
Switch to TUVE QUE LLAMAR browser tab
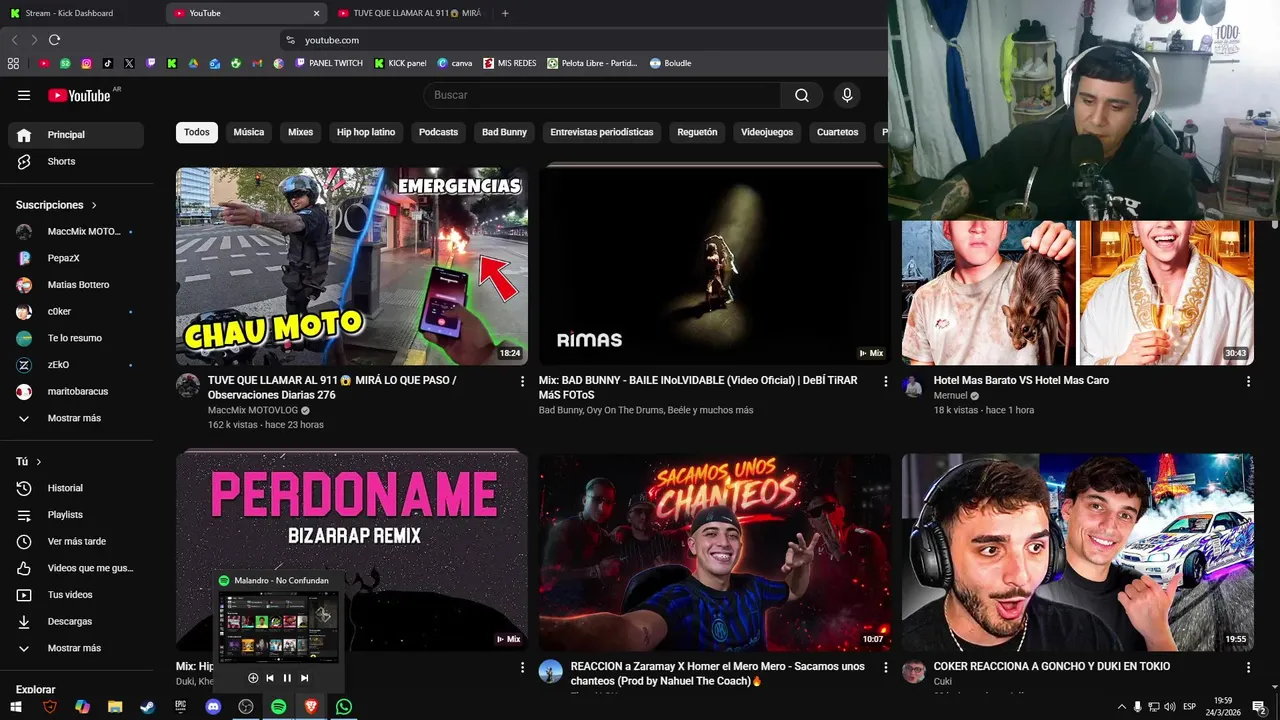pyautogui.click(x=410, y=13)
